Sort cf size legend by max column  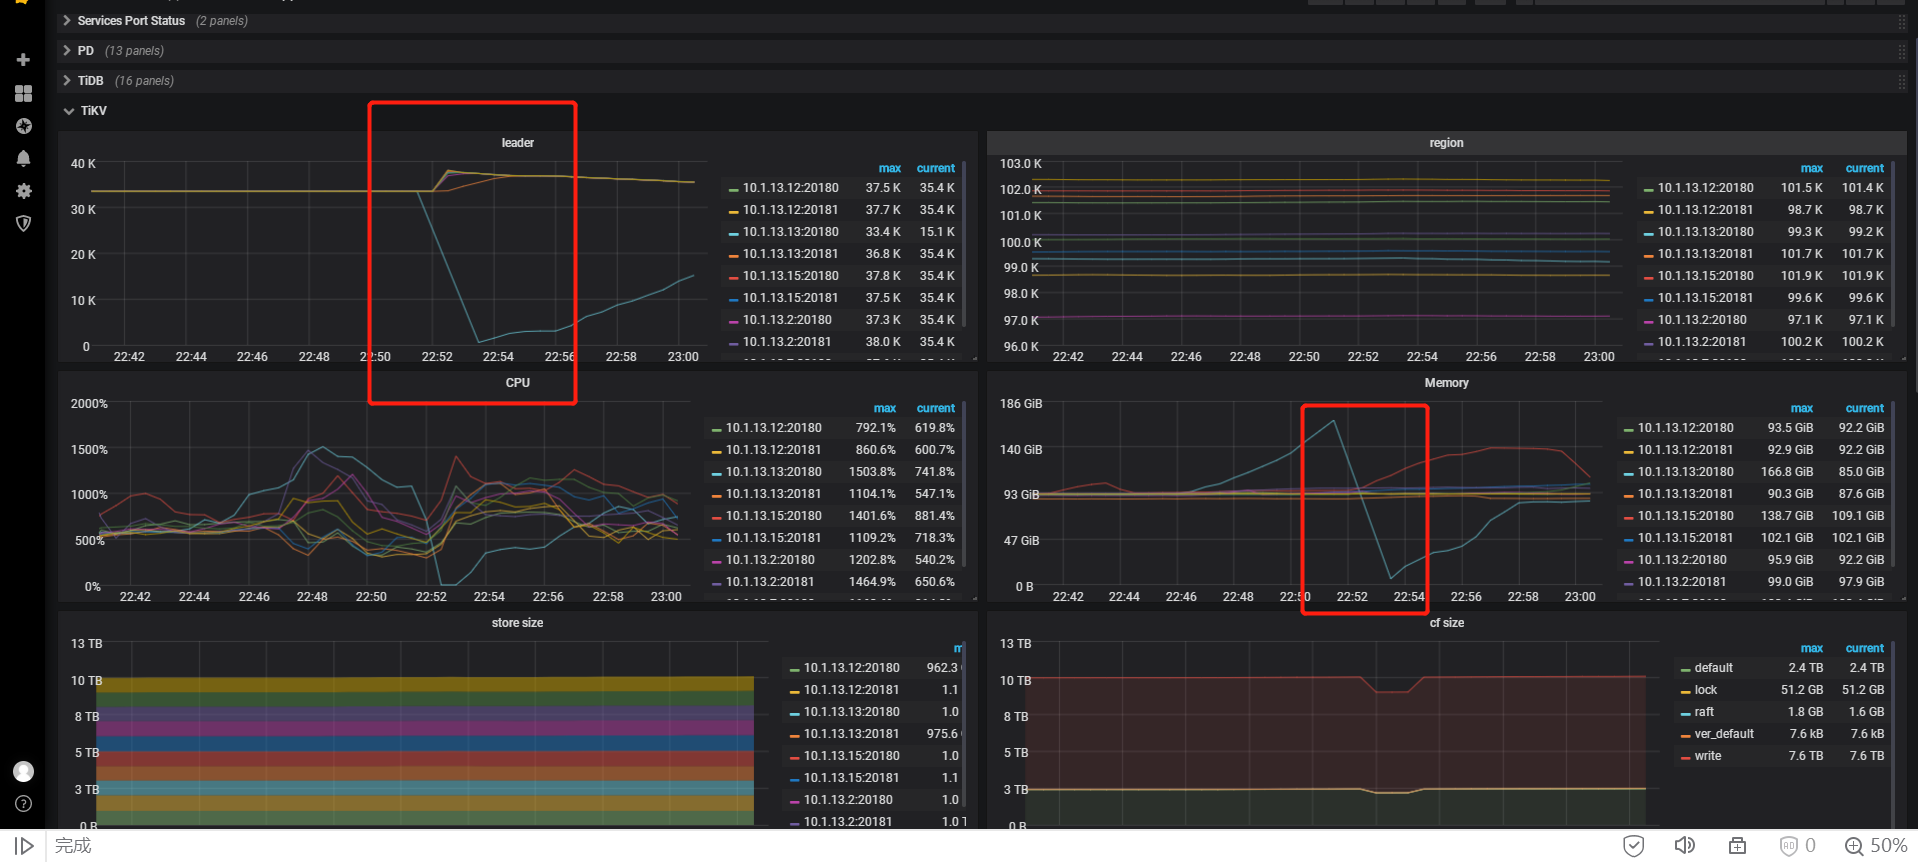[x=1811, y=649]
